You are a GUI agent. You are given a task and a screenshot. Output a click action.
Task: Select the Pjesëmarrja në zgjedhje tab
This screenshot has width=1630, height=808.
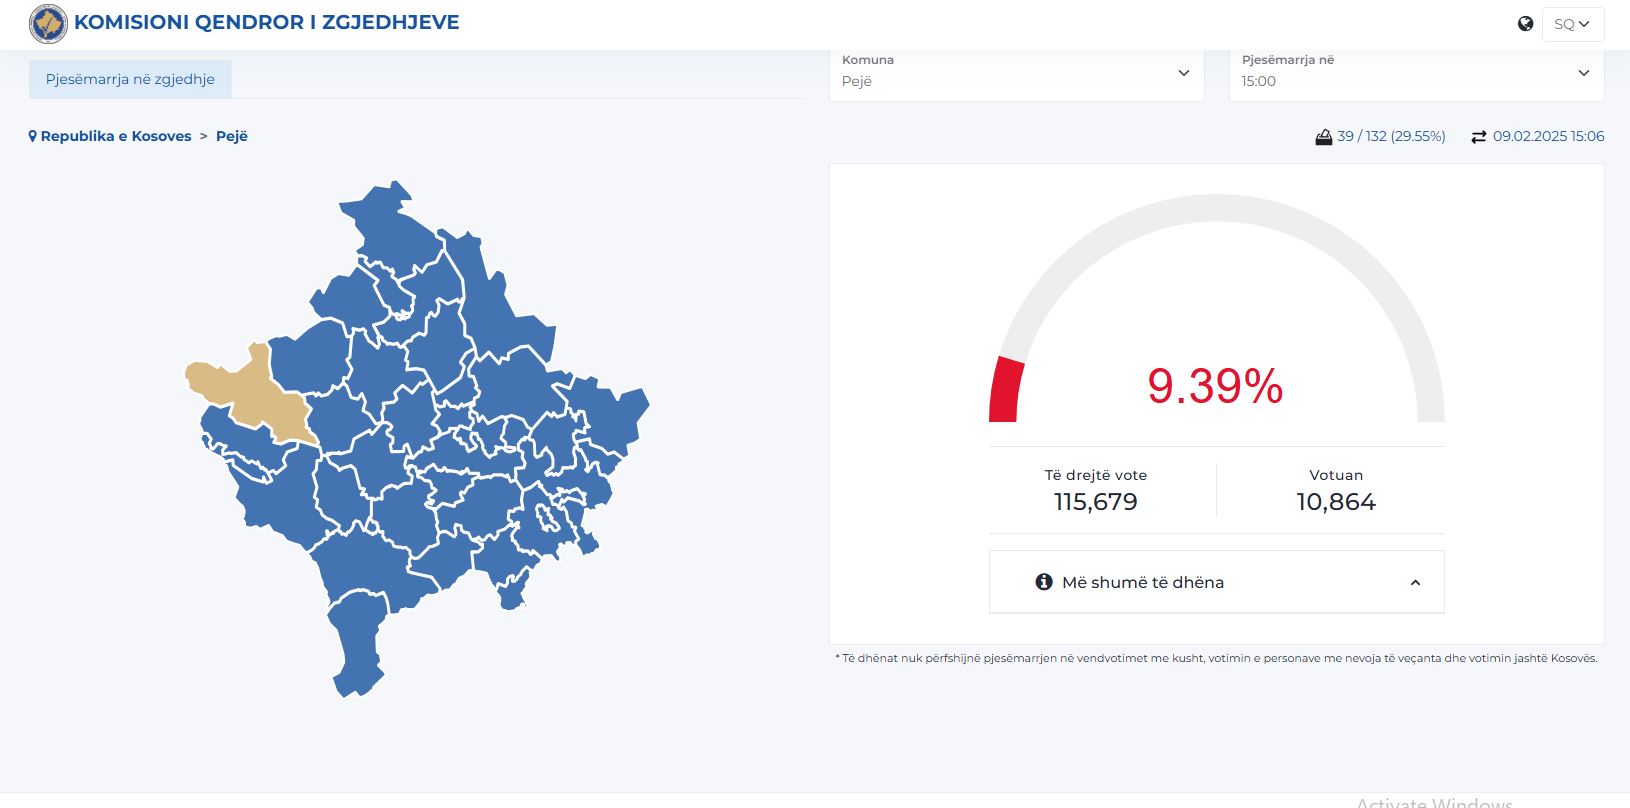tap(130, 79)
